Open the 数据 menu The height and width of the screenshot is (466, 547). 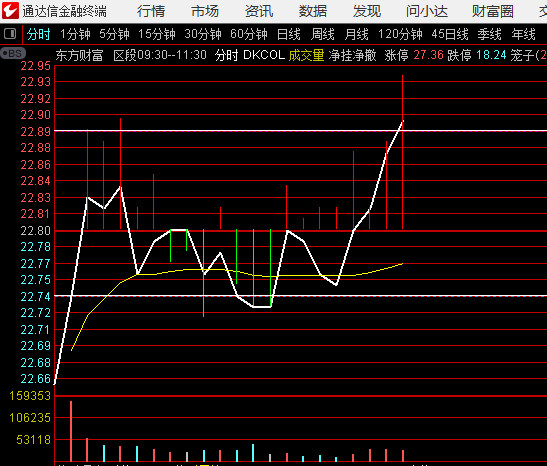313,11
